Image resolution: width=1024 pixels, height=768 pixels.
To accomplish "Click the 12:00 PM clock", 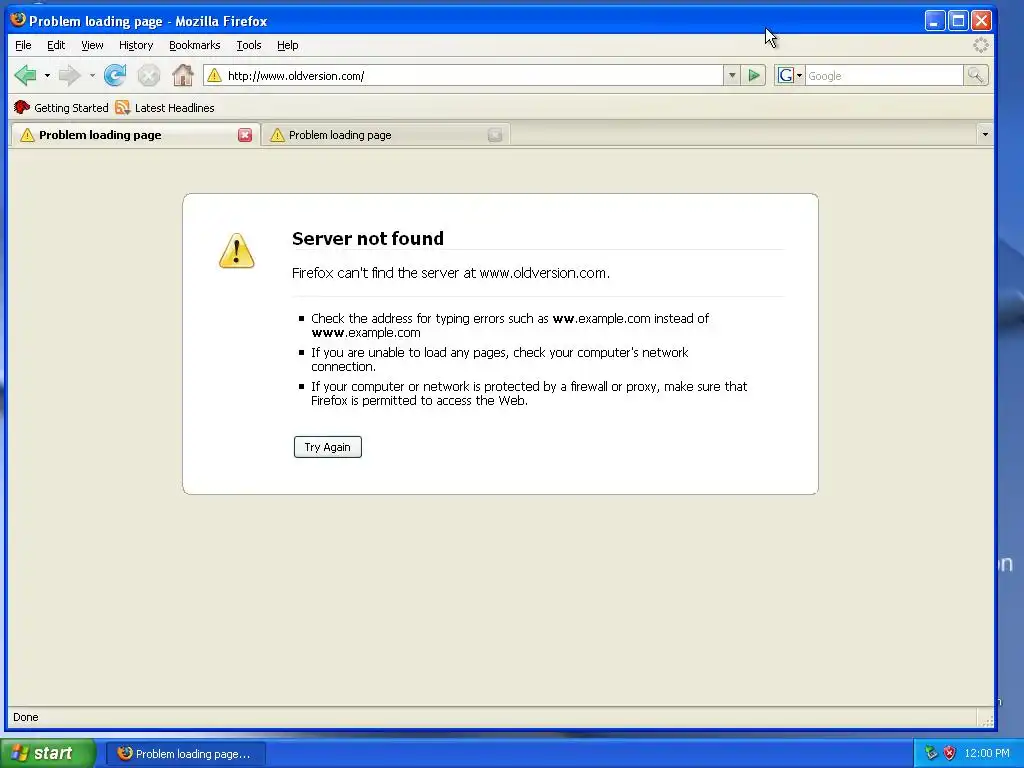I will (987, 753).
